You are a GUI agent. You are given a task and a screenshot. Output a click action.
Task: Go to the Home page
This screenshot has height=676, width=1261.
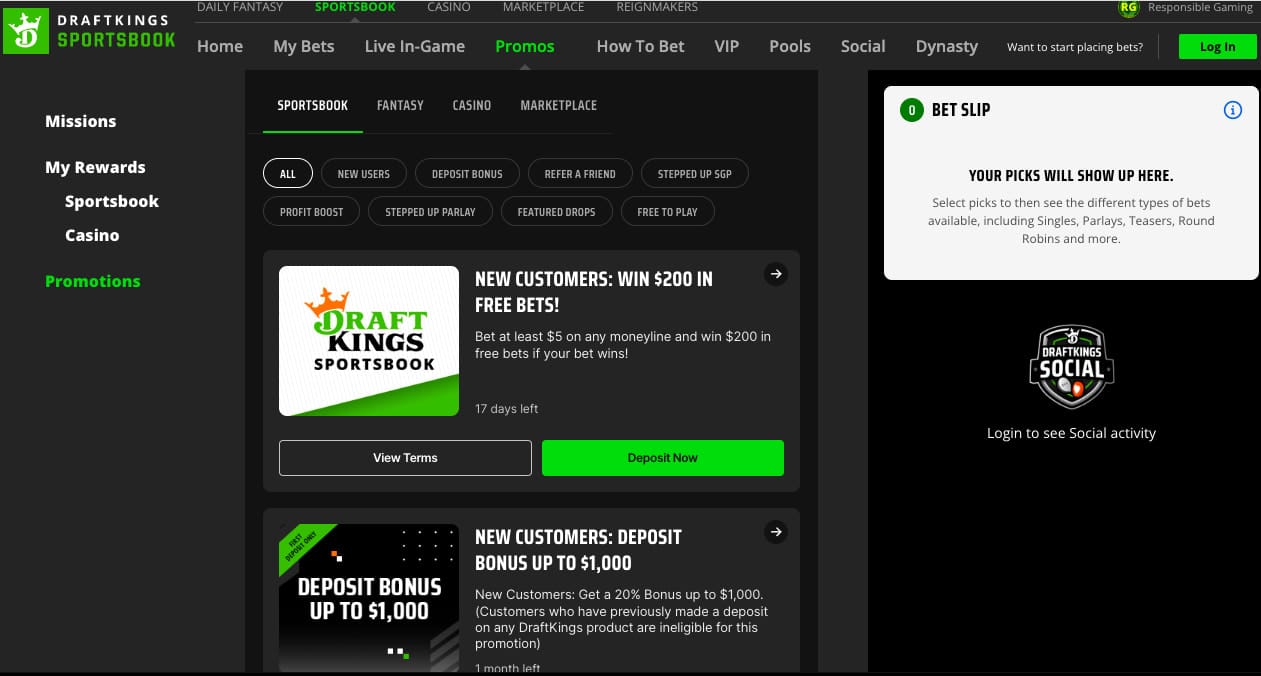(220, 46)
